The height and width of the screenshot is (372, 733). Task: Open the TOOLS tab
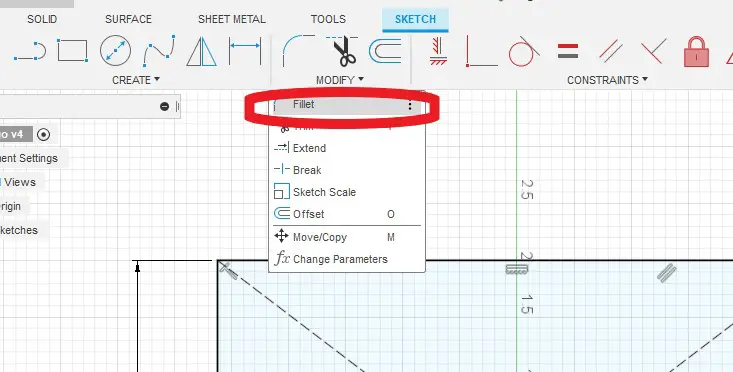pos(328,19)
